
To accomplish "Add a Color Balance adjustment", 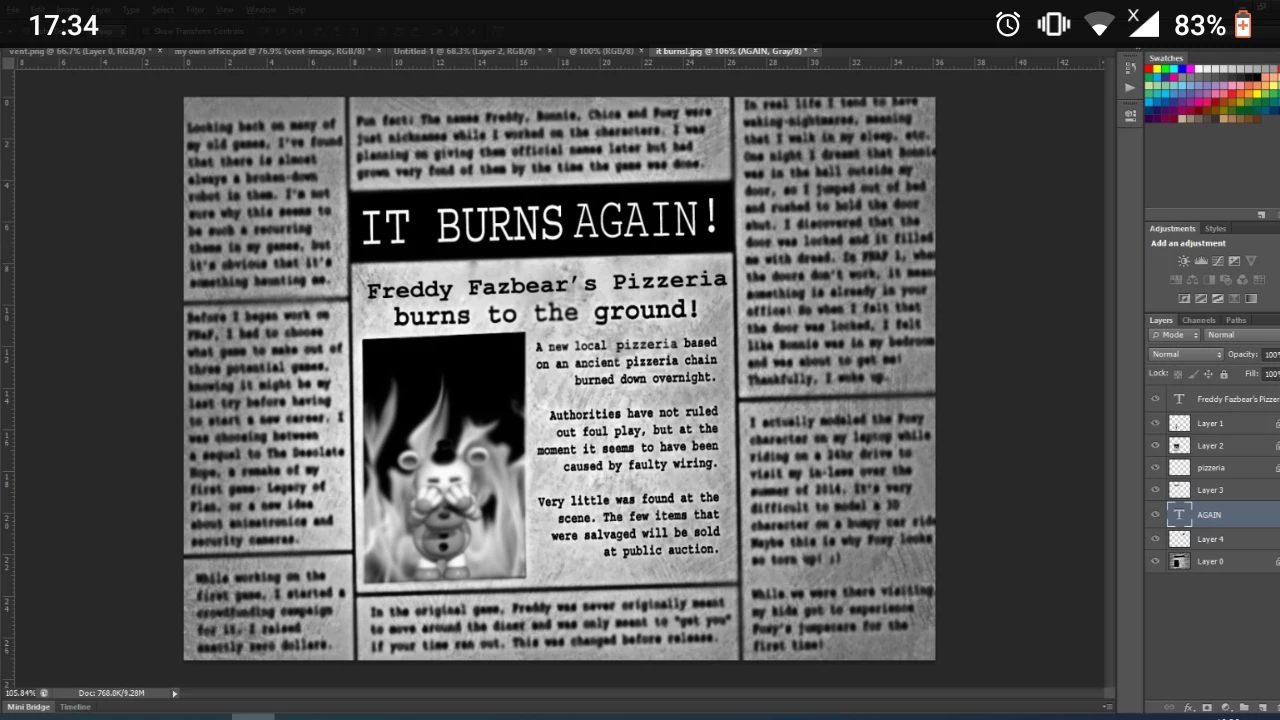I will 1192,280.
